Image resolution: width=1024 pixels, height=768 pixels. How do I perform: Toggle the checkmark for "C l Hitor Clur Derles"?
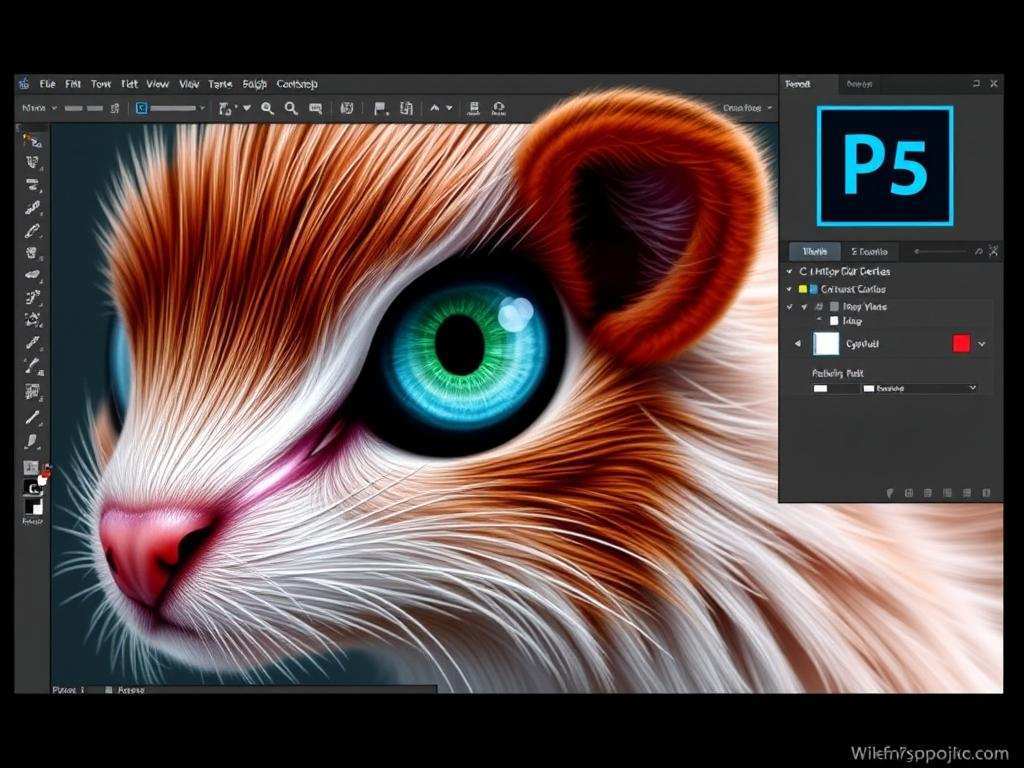click(x=790, y=271)
